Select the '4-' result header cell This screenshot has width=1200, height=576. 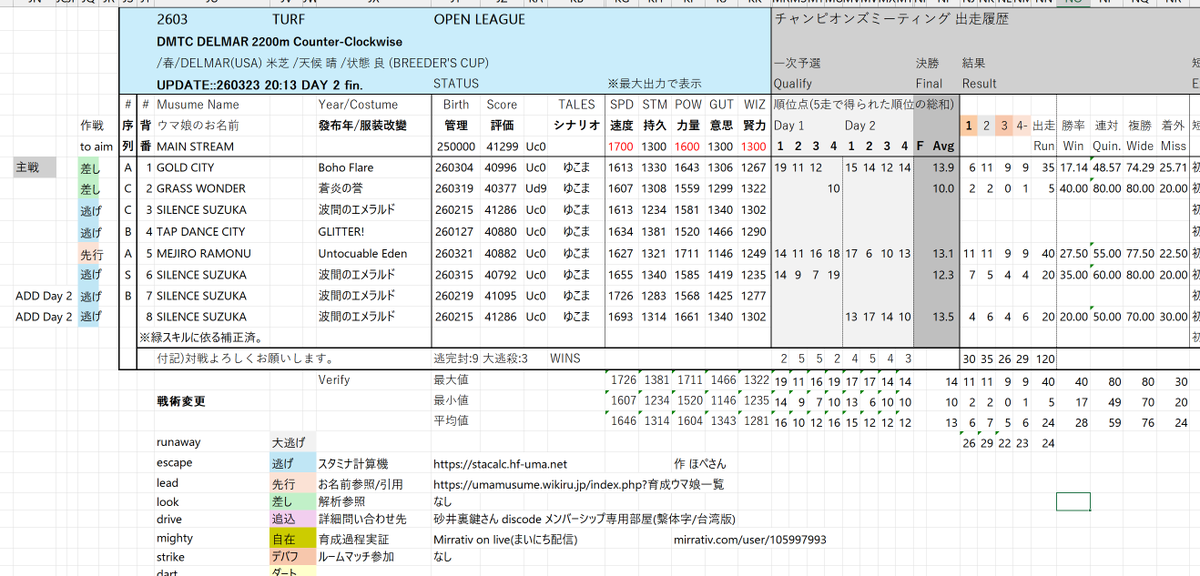1021,126
